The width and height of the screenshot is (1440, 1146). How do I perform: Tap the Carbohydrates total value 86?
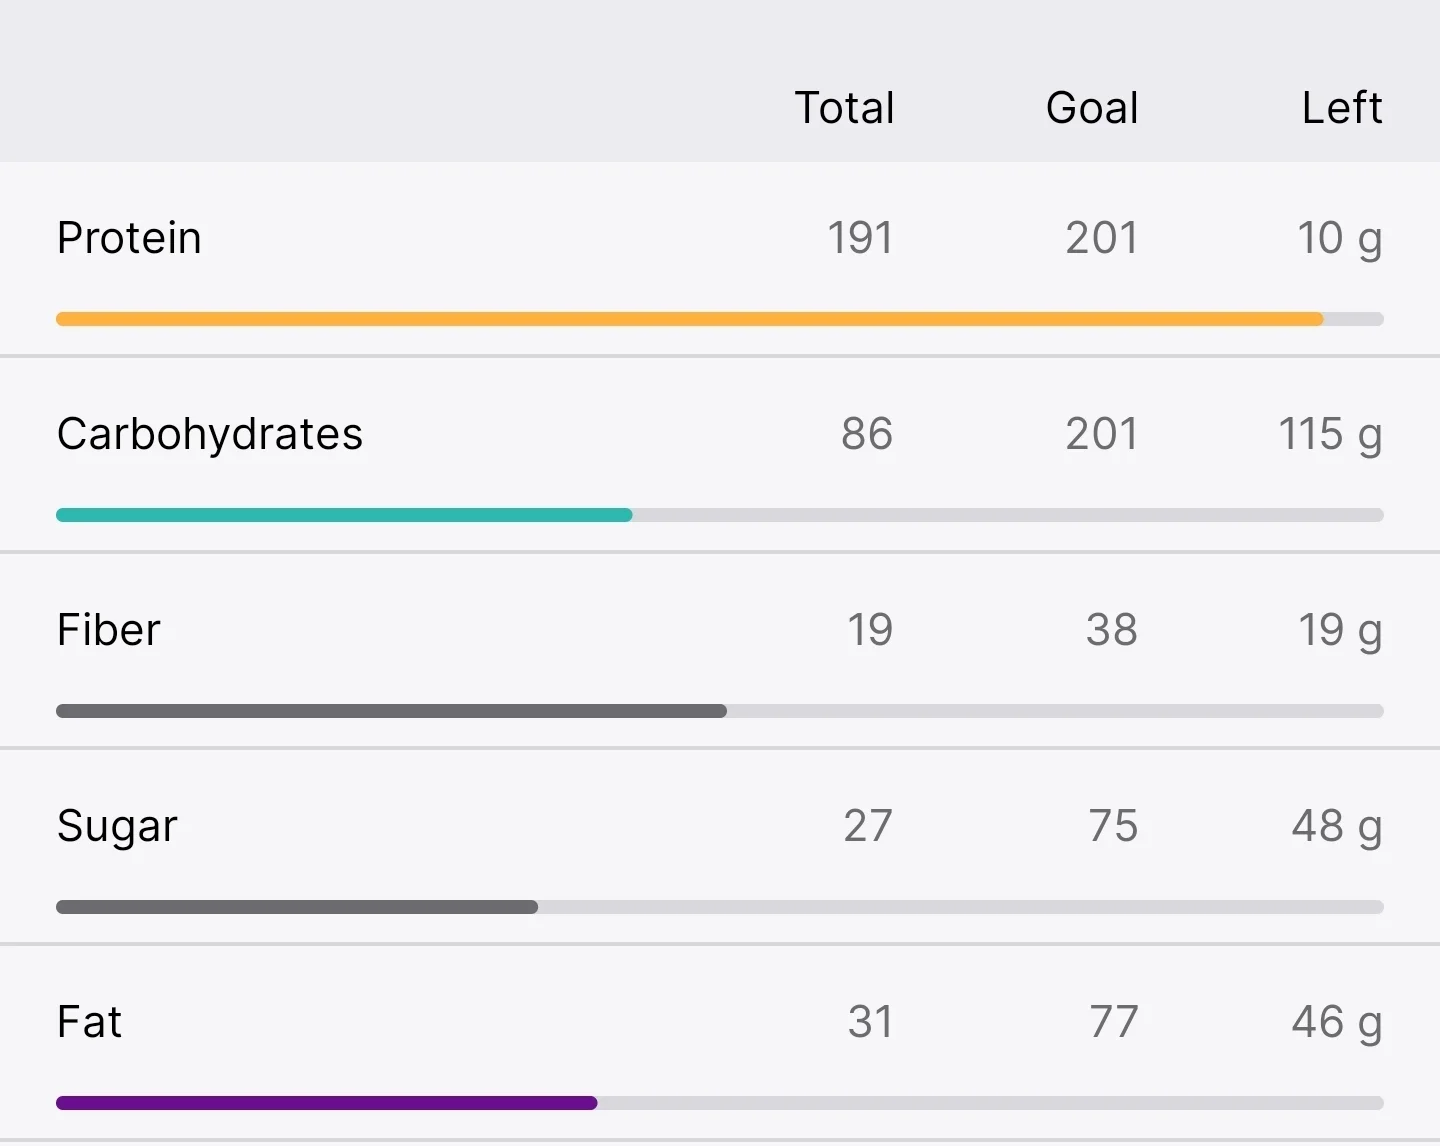[x=867, y=434]
